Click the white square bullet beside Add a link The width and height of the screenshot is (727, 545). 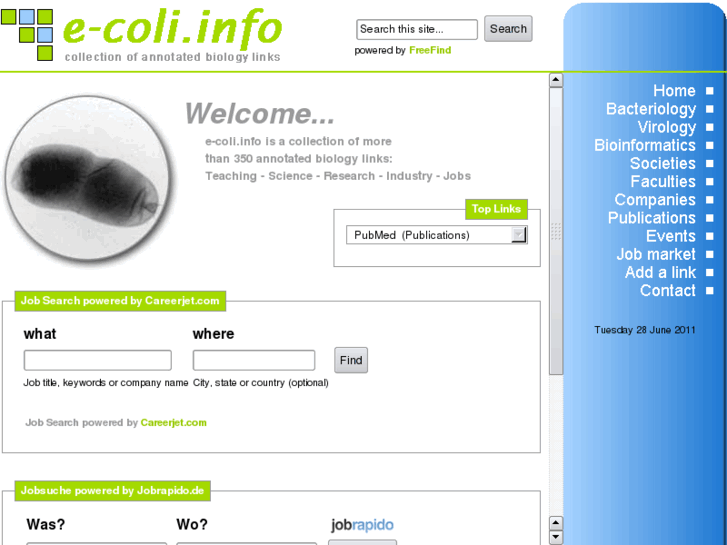(709, 273)
